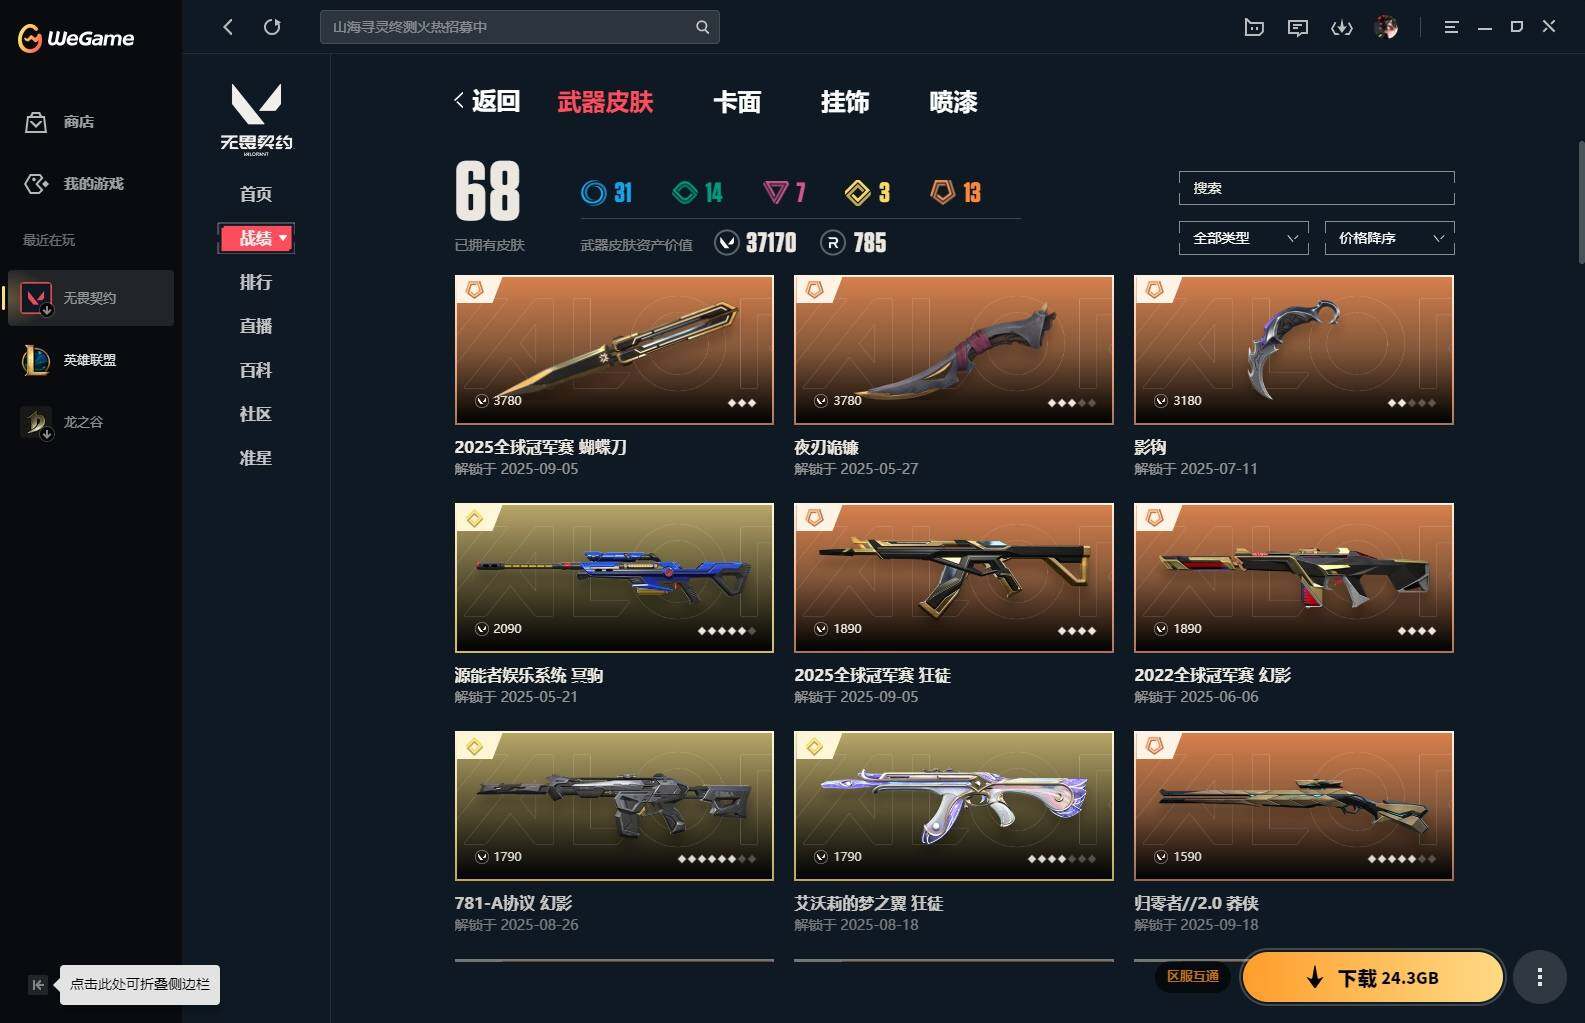Click the 返回 back link
This screenshot has height=1023, width=1585.
tap(487, 101)
